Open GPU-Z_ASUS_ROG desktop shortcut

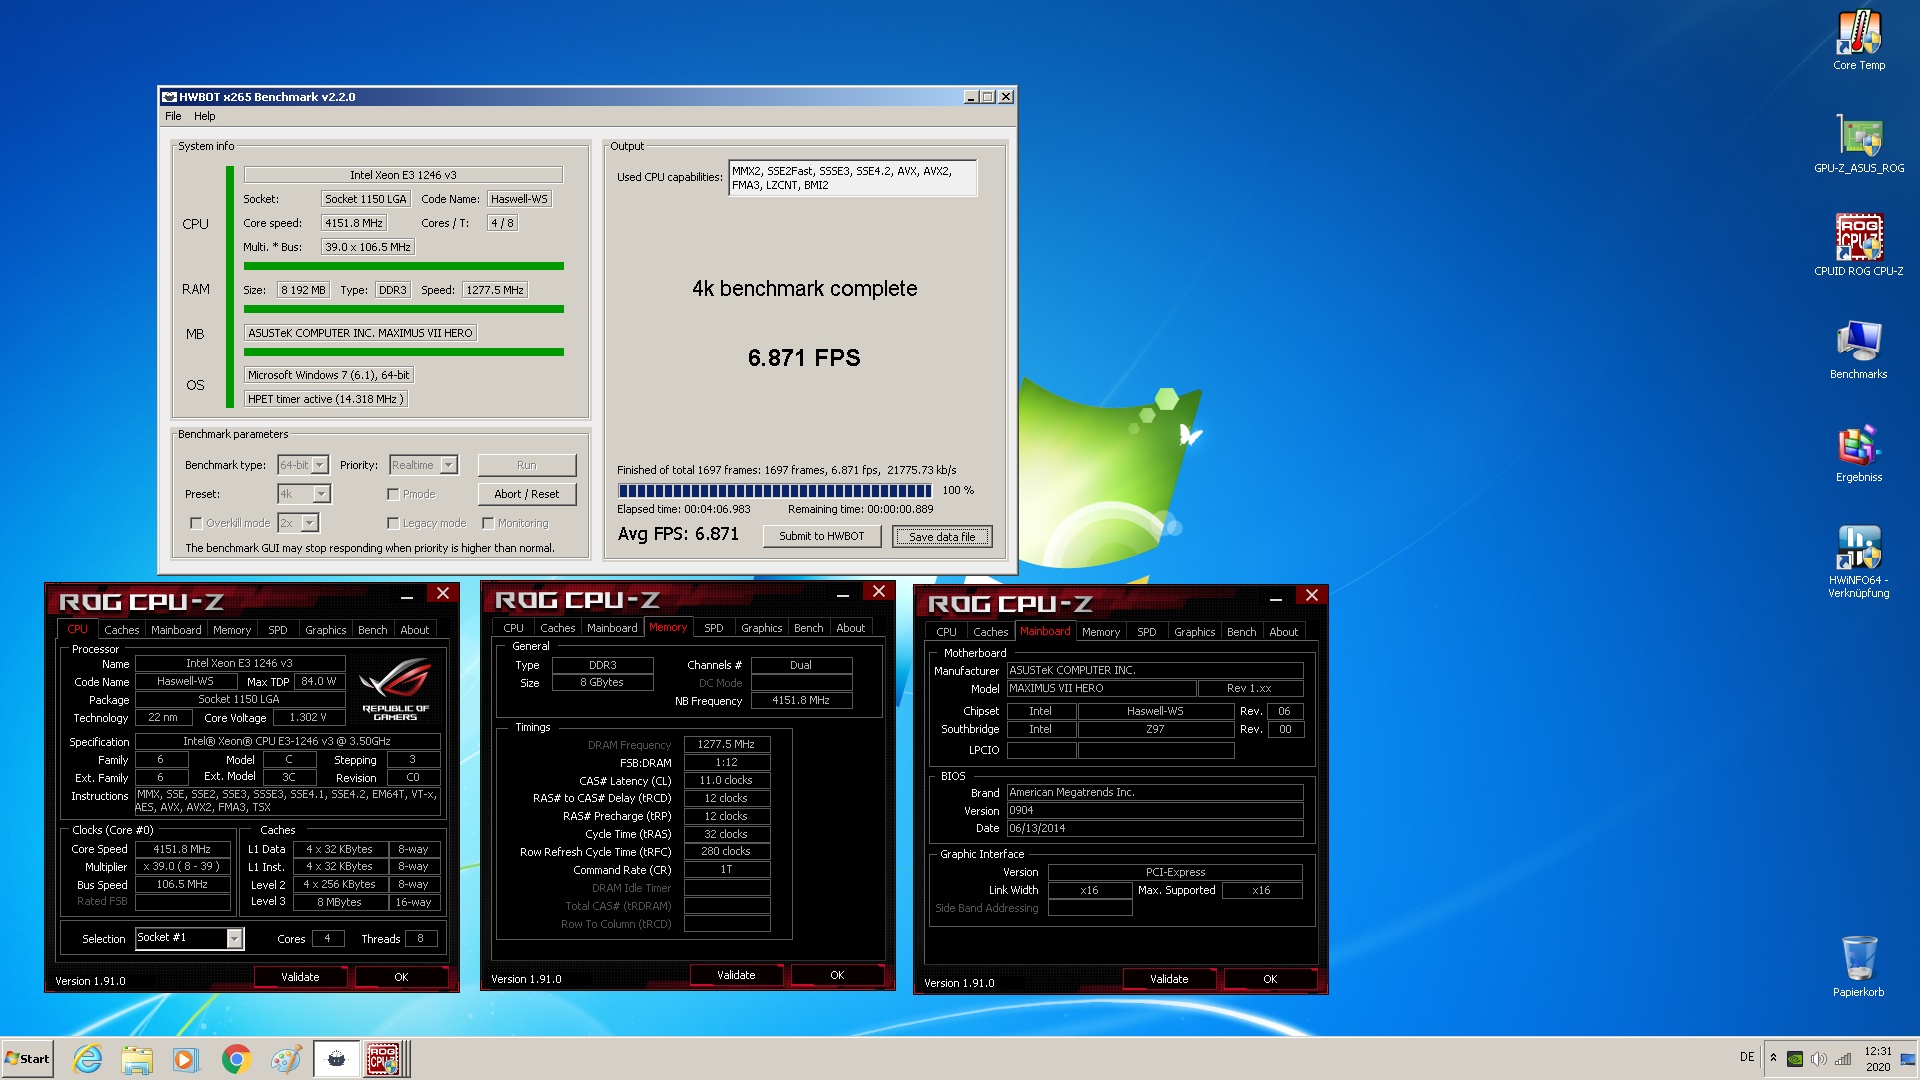[1859, 143]
